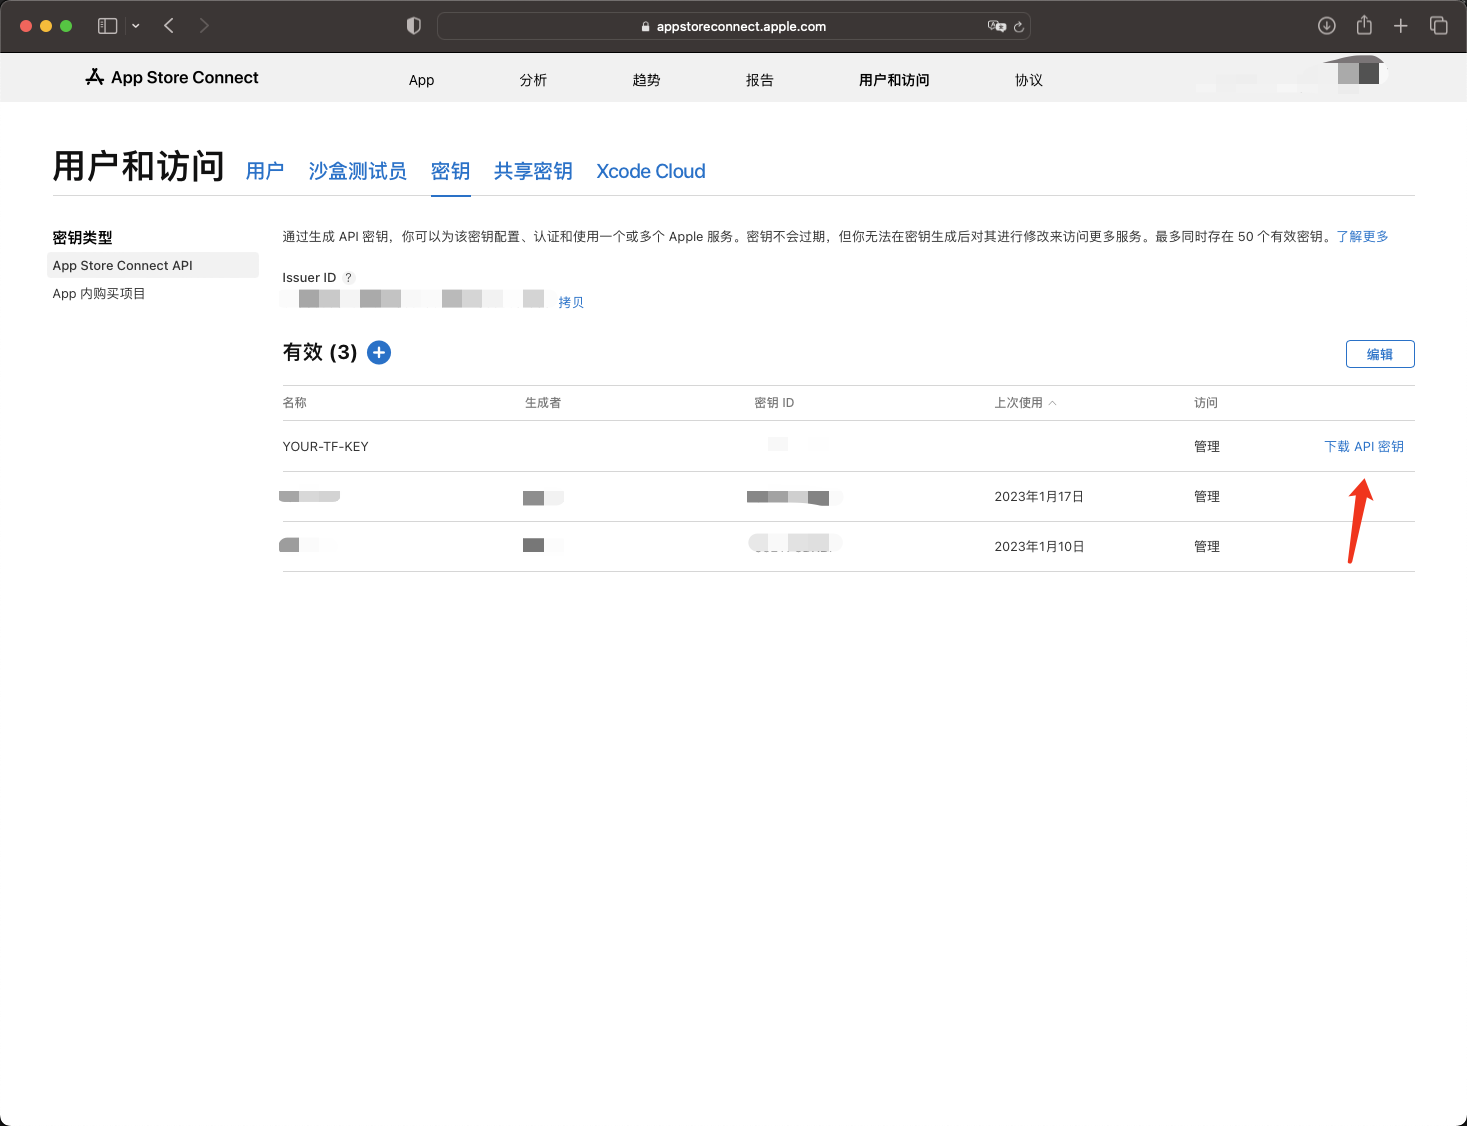
Task: Select App 内购买项目 key type
Action: click(x=99, y=293)
